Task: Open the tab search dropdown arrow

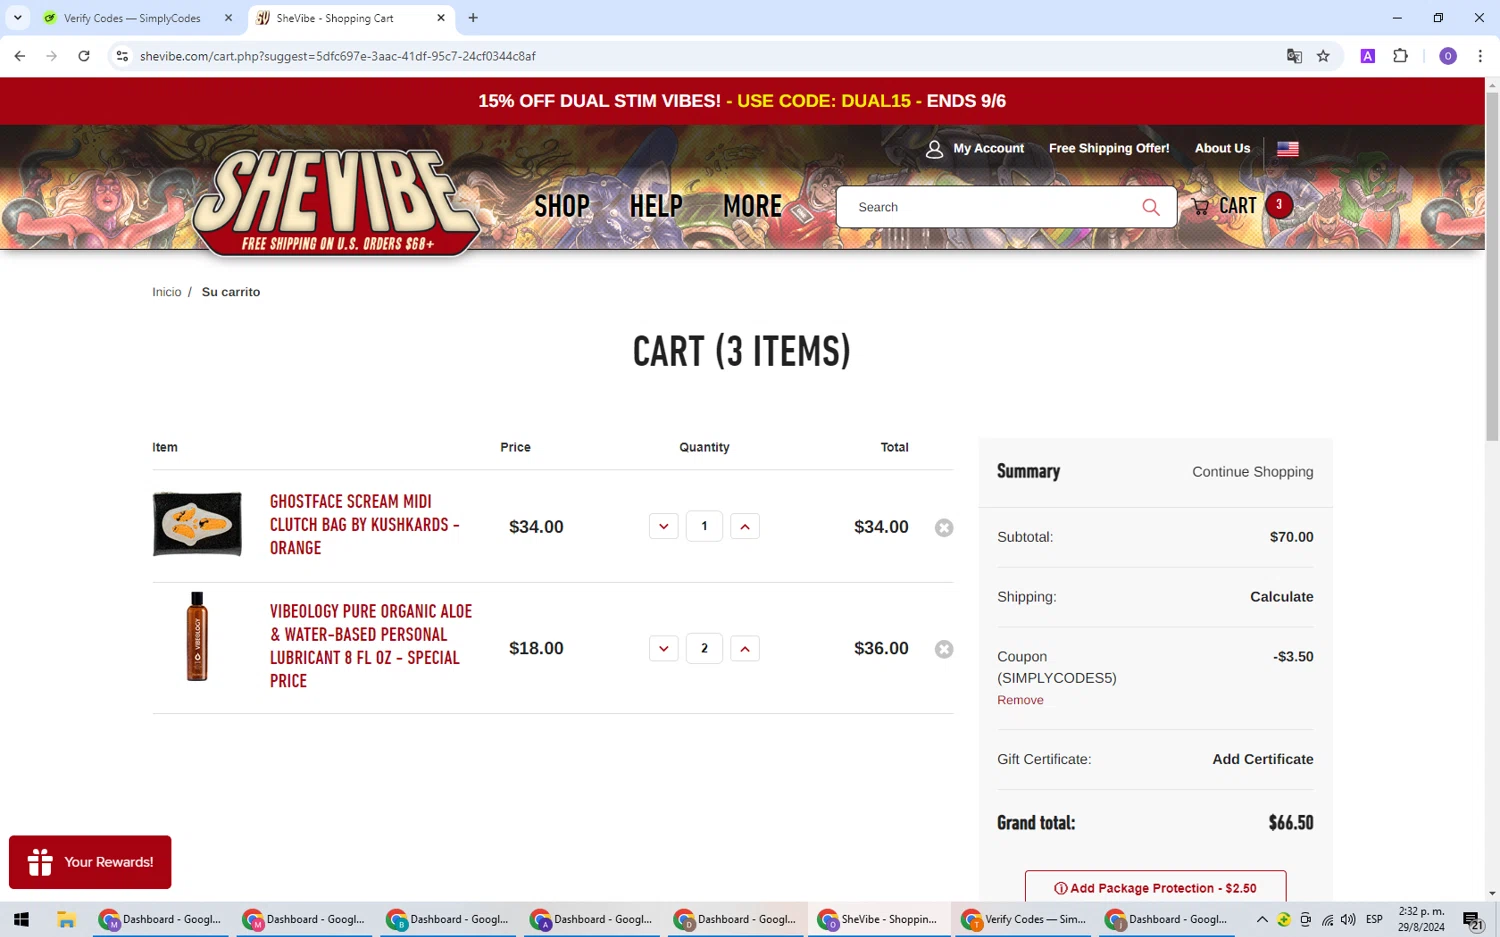Action: pyautogui.click(x=17, y=18)
